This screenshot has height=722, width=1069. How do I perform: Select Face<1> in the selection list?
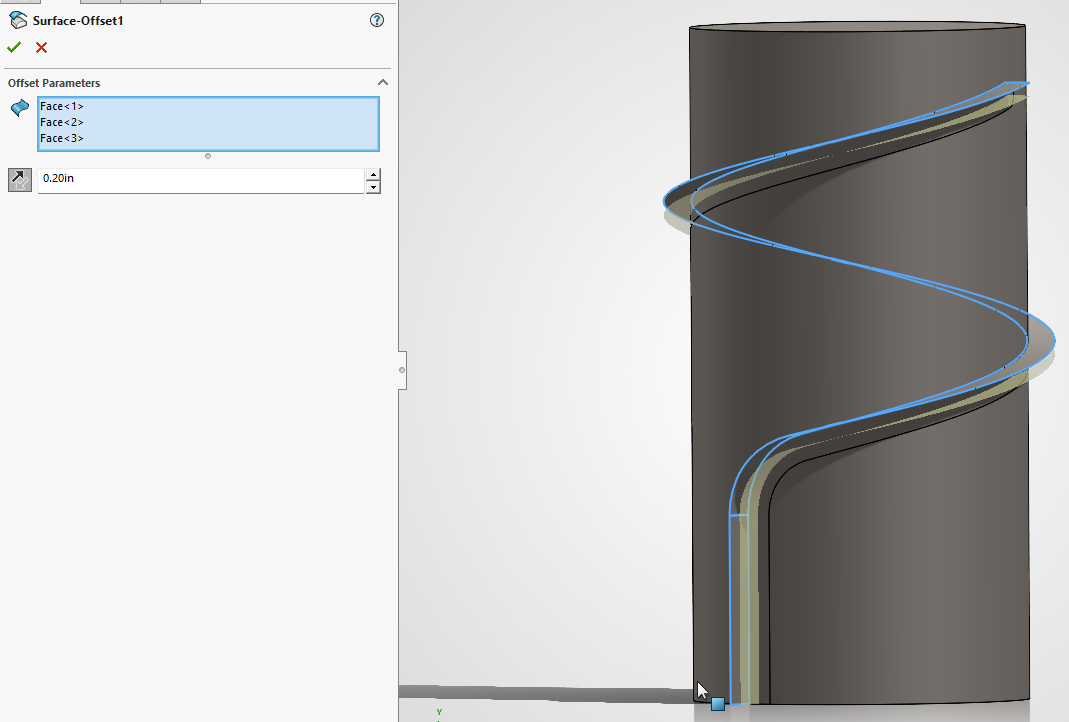61,106
